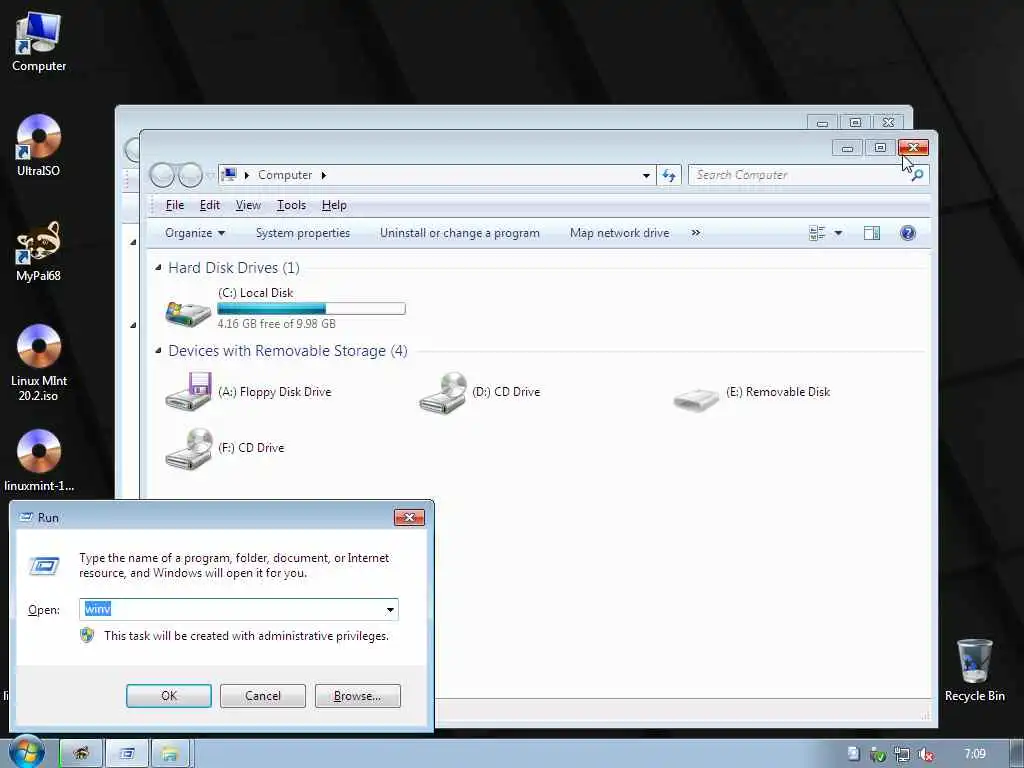The image size is (1024, 768).
Task: Open the Computer desktop shortcut
Action: pos(39,42)
